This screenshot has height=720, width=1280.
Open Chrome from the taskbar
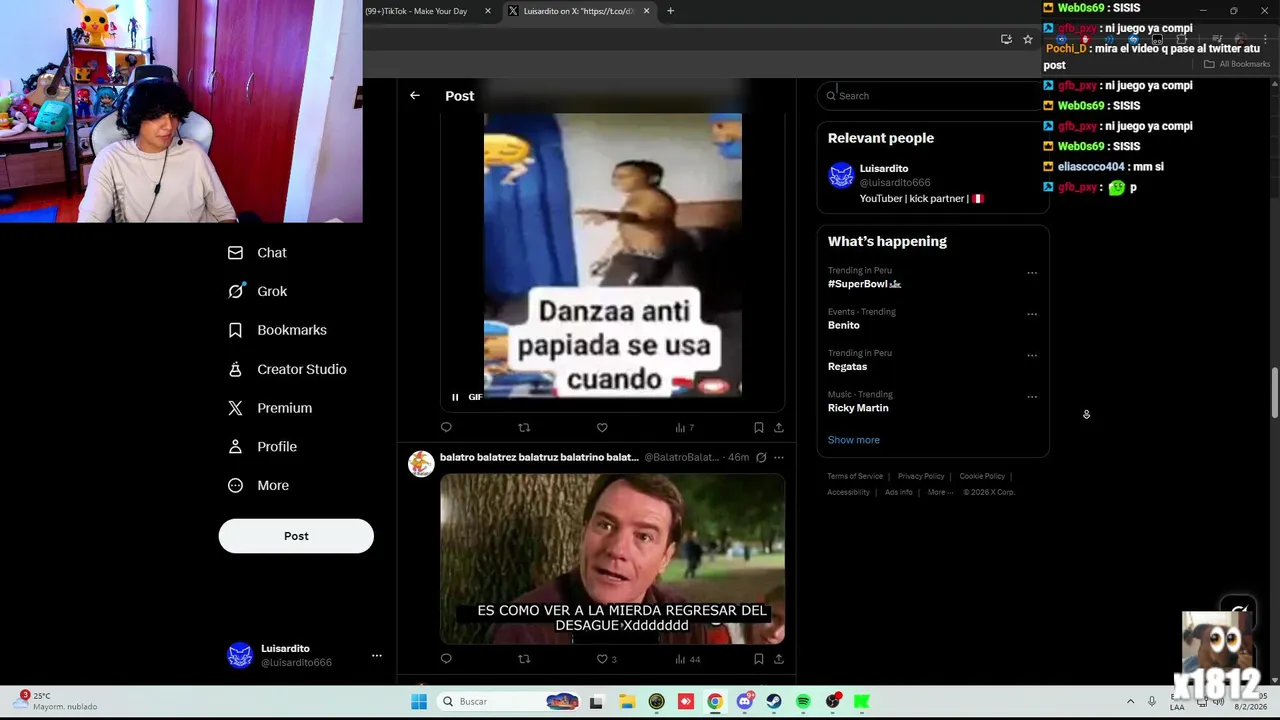pyautogui.click(x=715, y=702)
